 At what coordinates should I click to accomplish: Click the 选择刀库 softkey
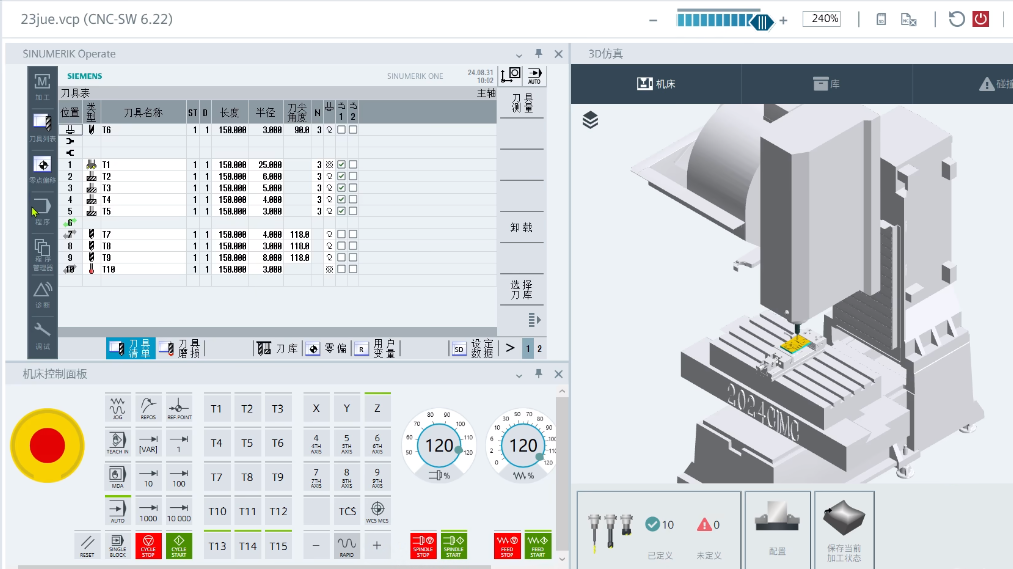pos(521,290)
